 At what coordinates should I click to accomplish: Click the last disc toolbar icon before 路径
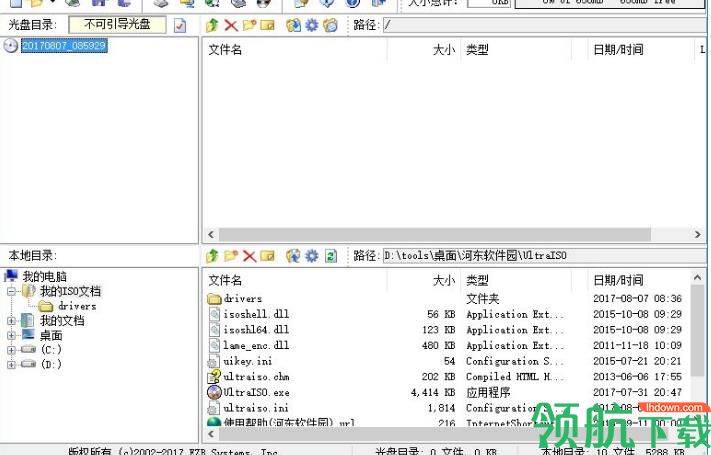pos(330,25)
